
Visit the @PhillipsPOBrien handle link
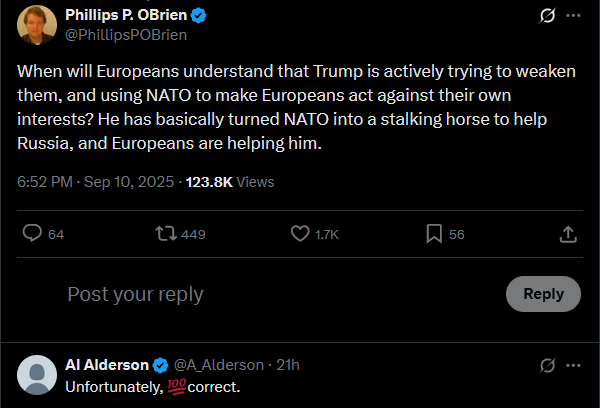coord(125,34)
